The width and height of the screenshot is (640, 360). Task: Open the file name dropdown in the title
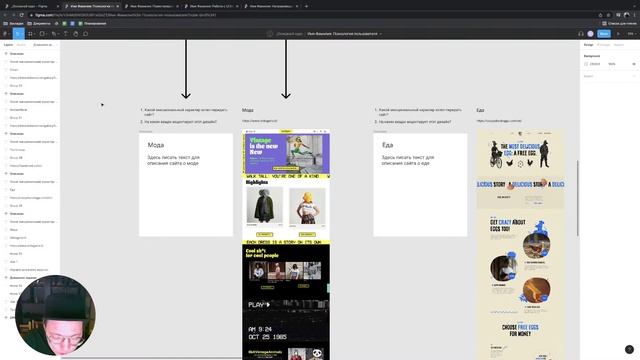point(380,34)
